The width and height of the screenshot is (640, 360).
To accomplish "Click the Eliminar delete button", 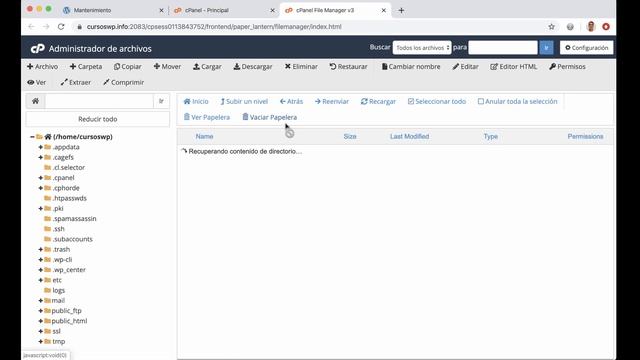I will [301, 67].
